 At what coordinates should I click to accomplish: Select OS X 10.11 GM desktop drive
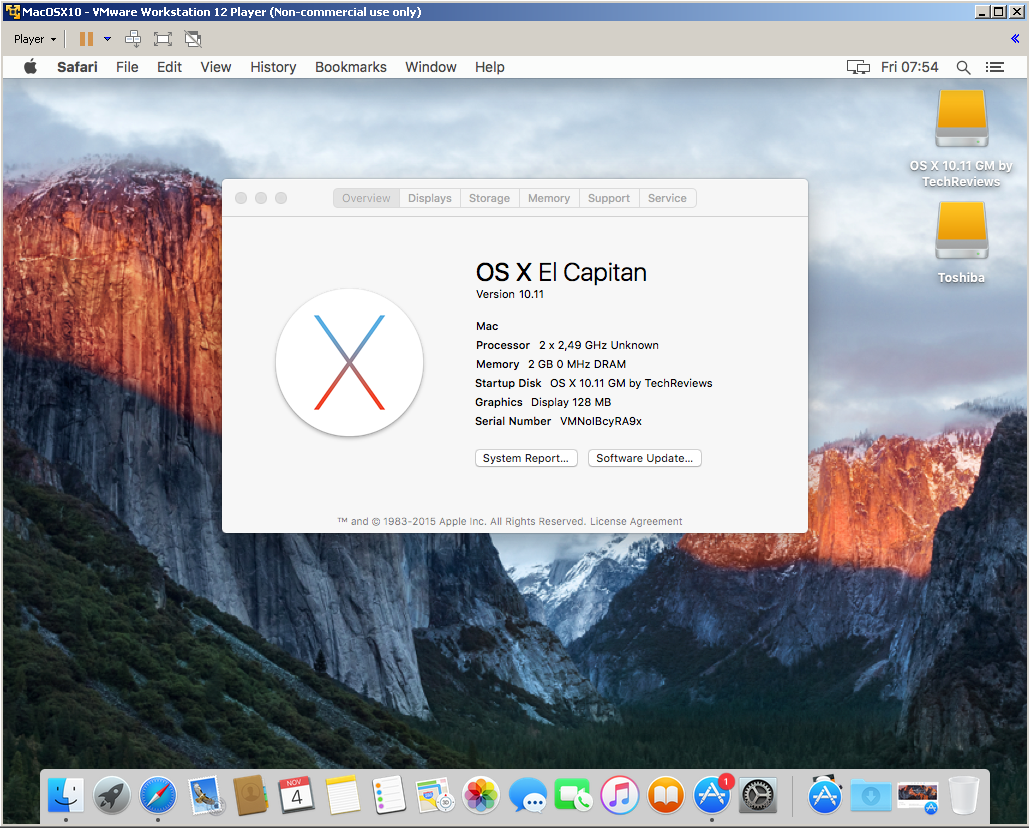click(961, 139)
